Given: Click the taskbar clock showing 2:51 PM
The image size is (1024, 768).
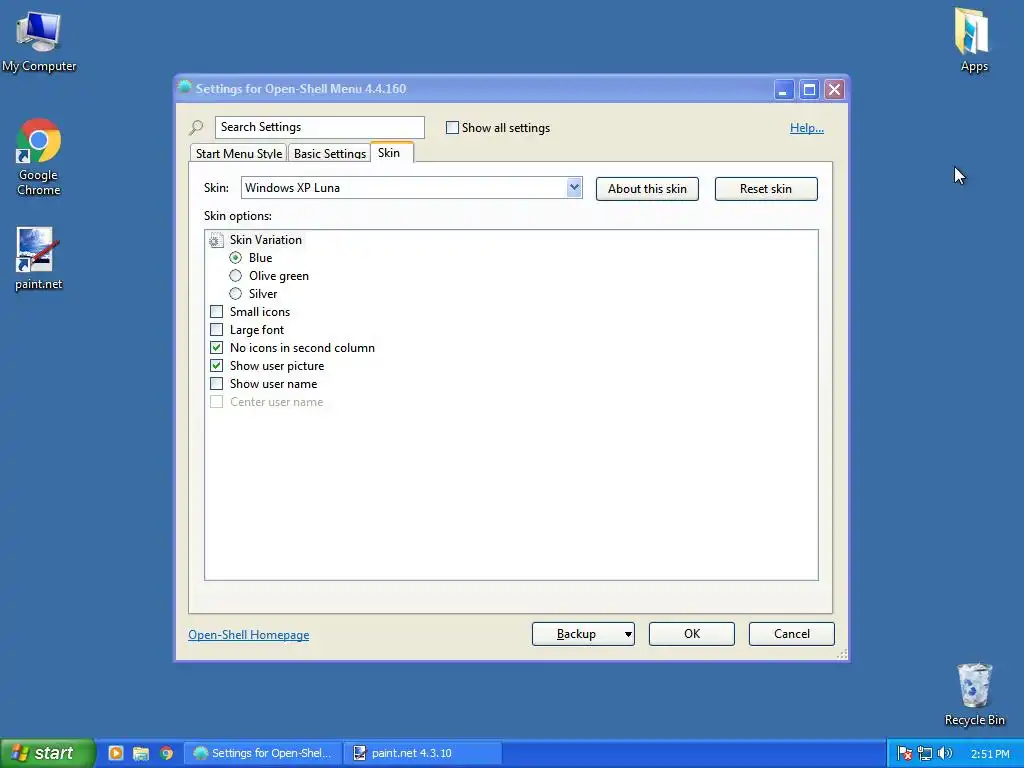Looking at the screenshot, I should 990,754.
